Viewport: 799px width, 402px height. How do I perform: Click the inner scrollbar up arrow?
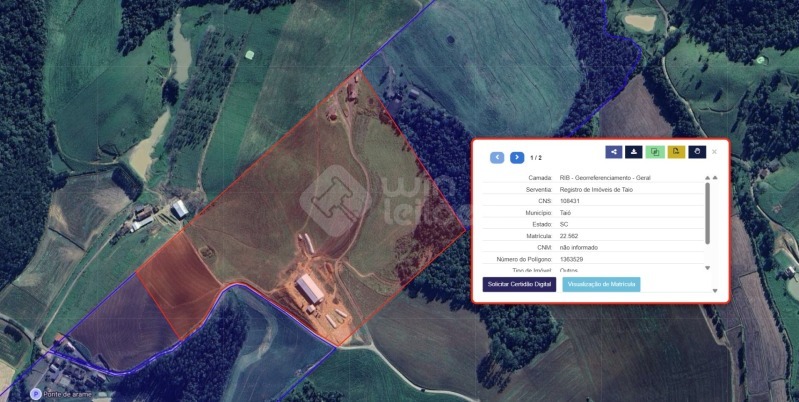click(x=707, y=178)
